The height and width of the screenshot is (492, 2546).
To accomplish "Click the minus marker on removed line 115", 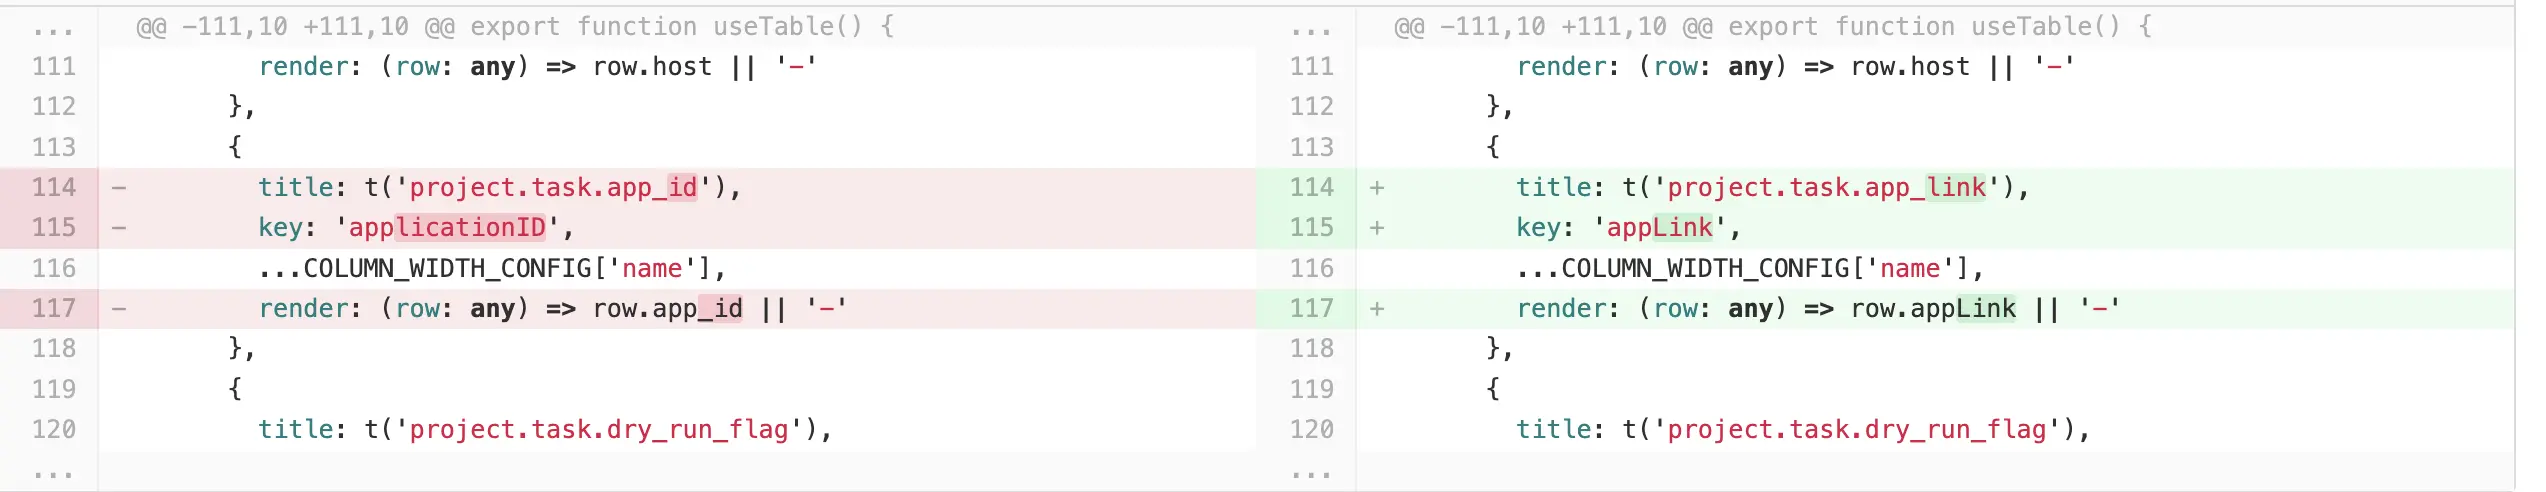I will [x=119, y=228].
